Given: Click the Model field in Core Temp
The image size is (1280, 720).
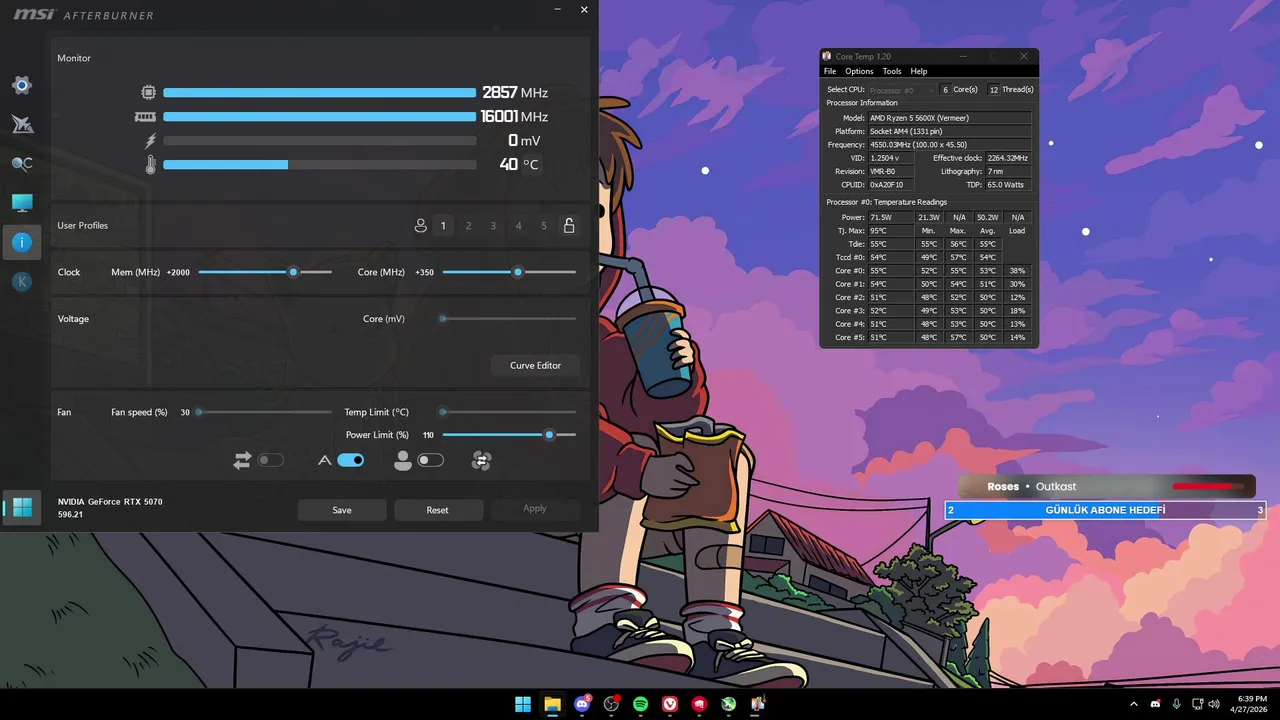Looking at the screenshot, I should 949,118.
